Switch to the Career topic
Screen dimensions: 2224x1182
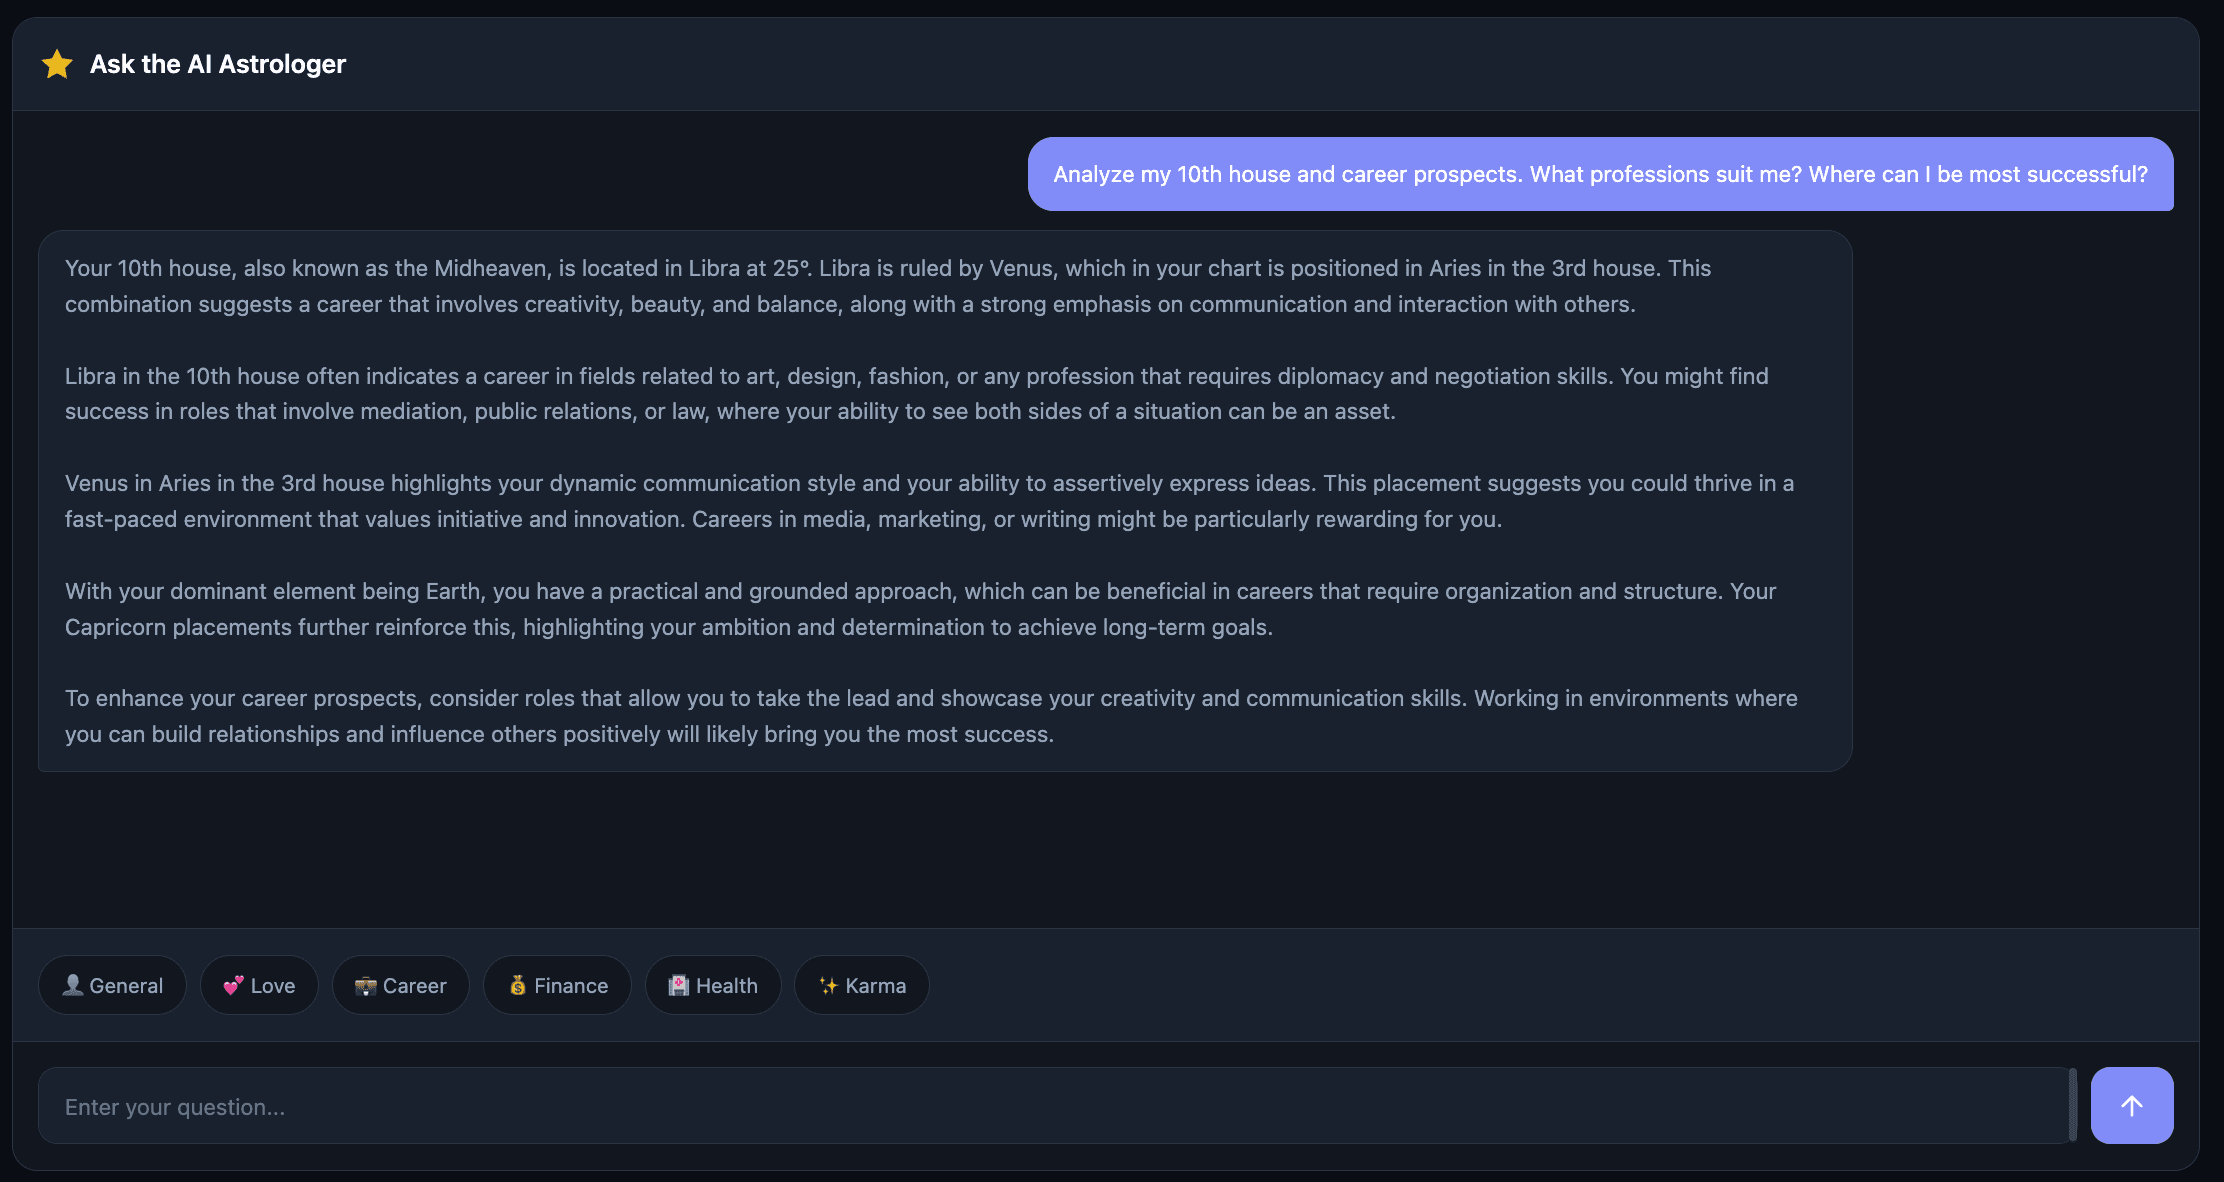(400, 985)
